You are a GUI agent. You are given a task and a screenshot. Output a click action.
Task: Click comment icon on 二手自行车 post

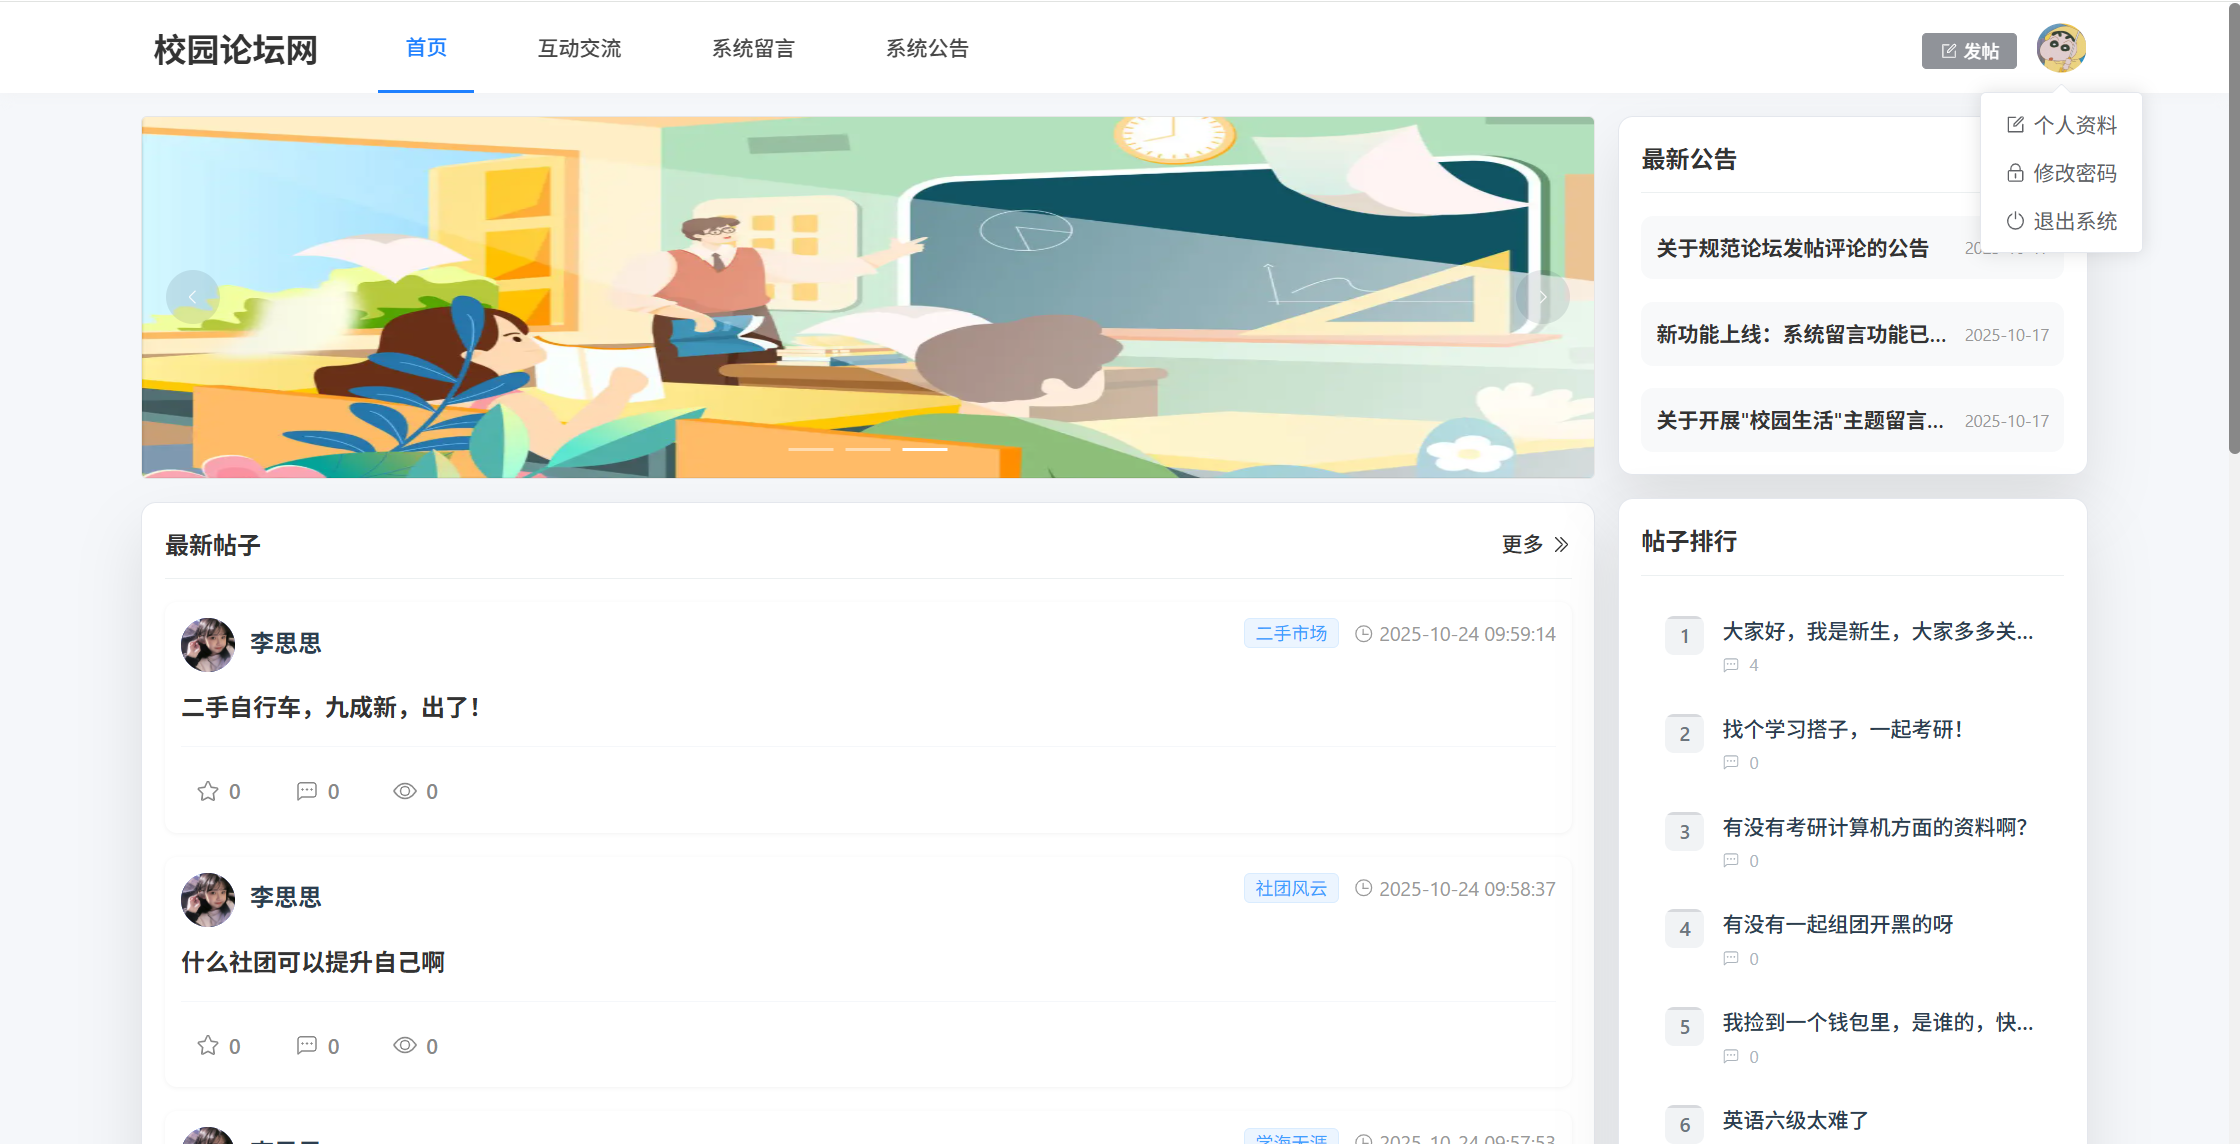(306, 791)
